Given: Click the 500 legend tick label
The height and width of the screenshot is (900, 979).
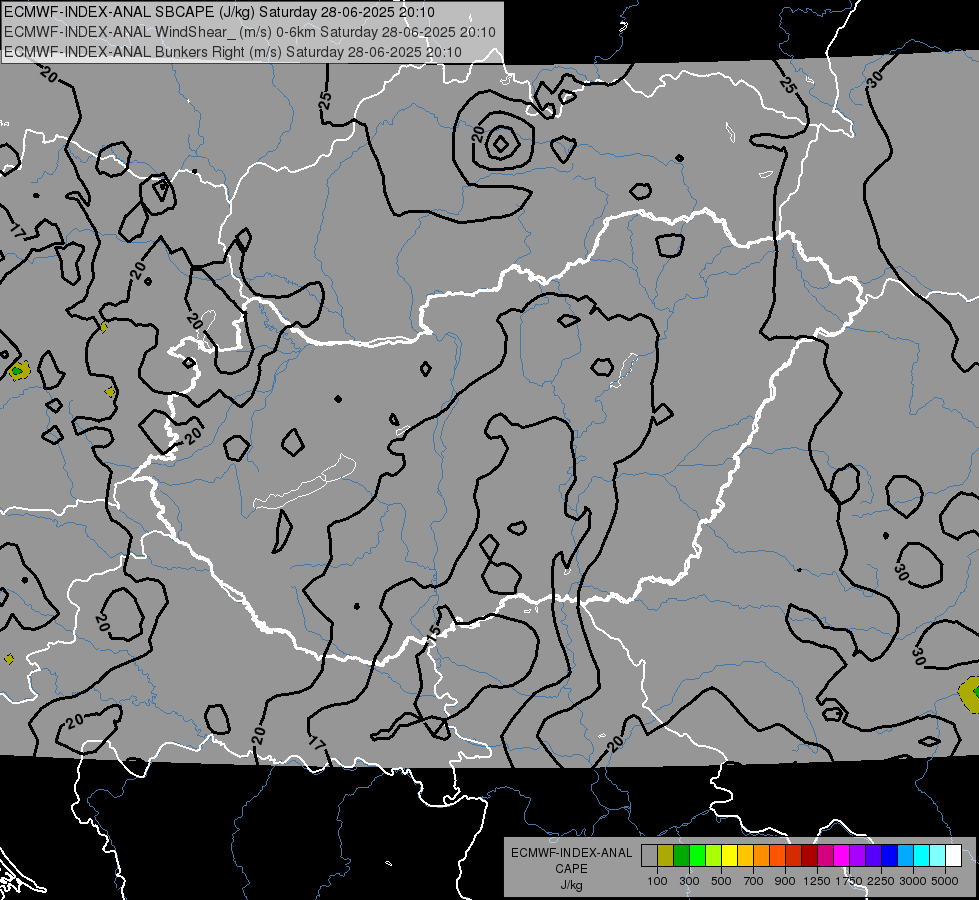Looking at the screenshot, I should coord(721,881).
